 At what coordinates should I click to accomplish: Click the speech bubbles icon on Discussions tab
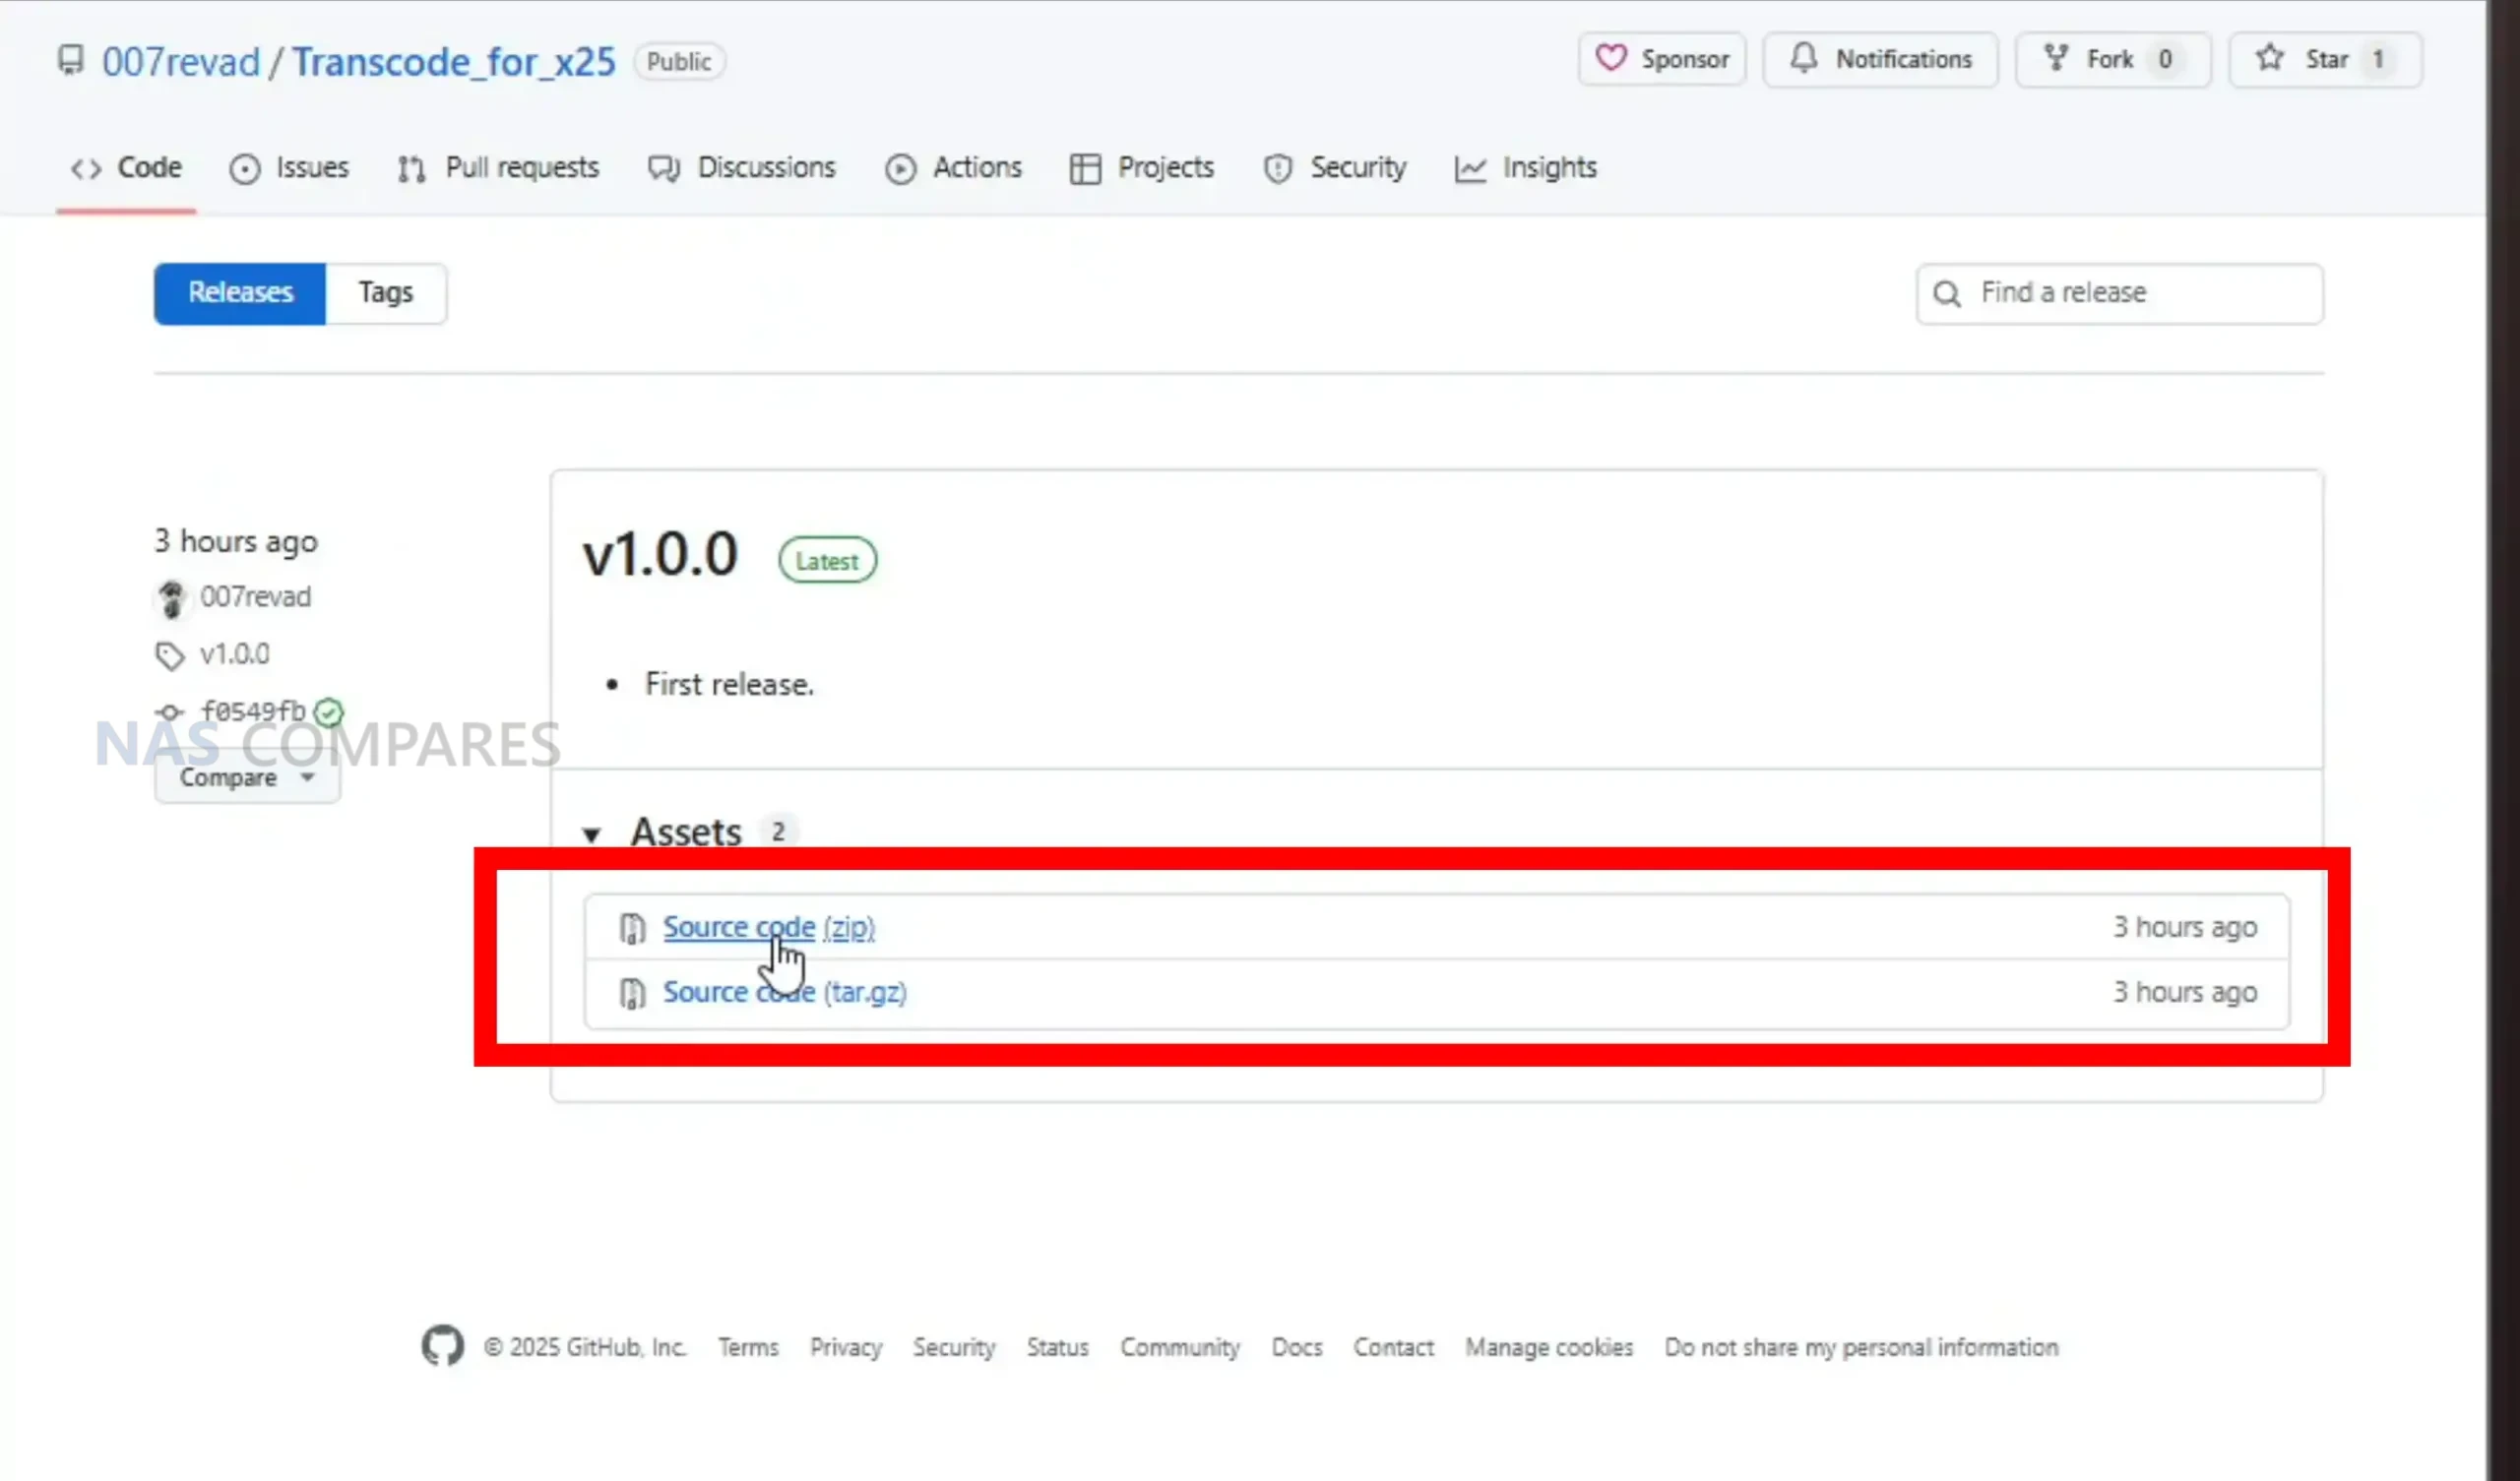coord(664,169)
